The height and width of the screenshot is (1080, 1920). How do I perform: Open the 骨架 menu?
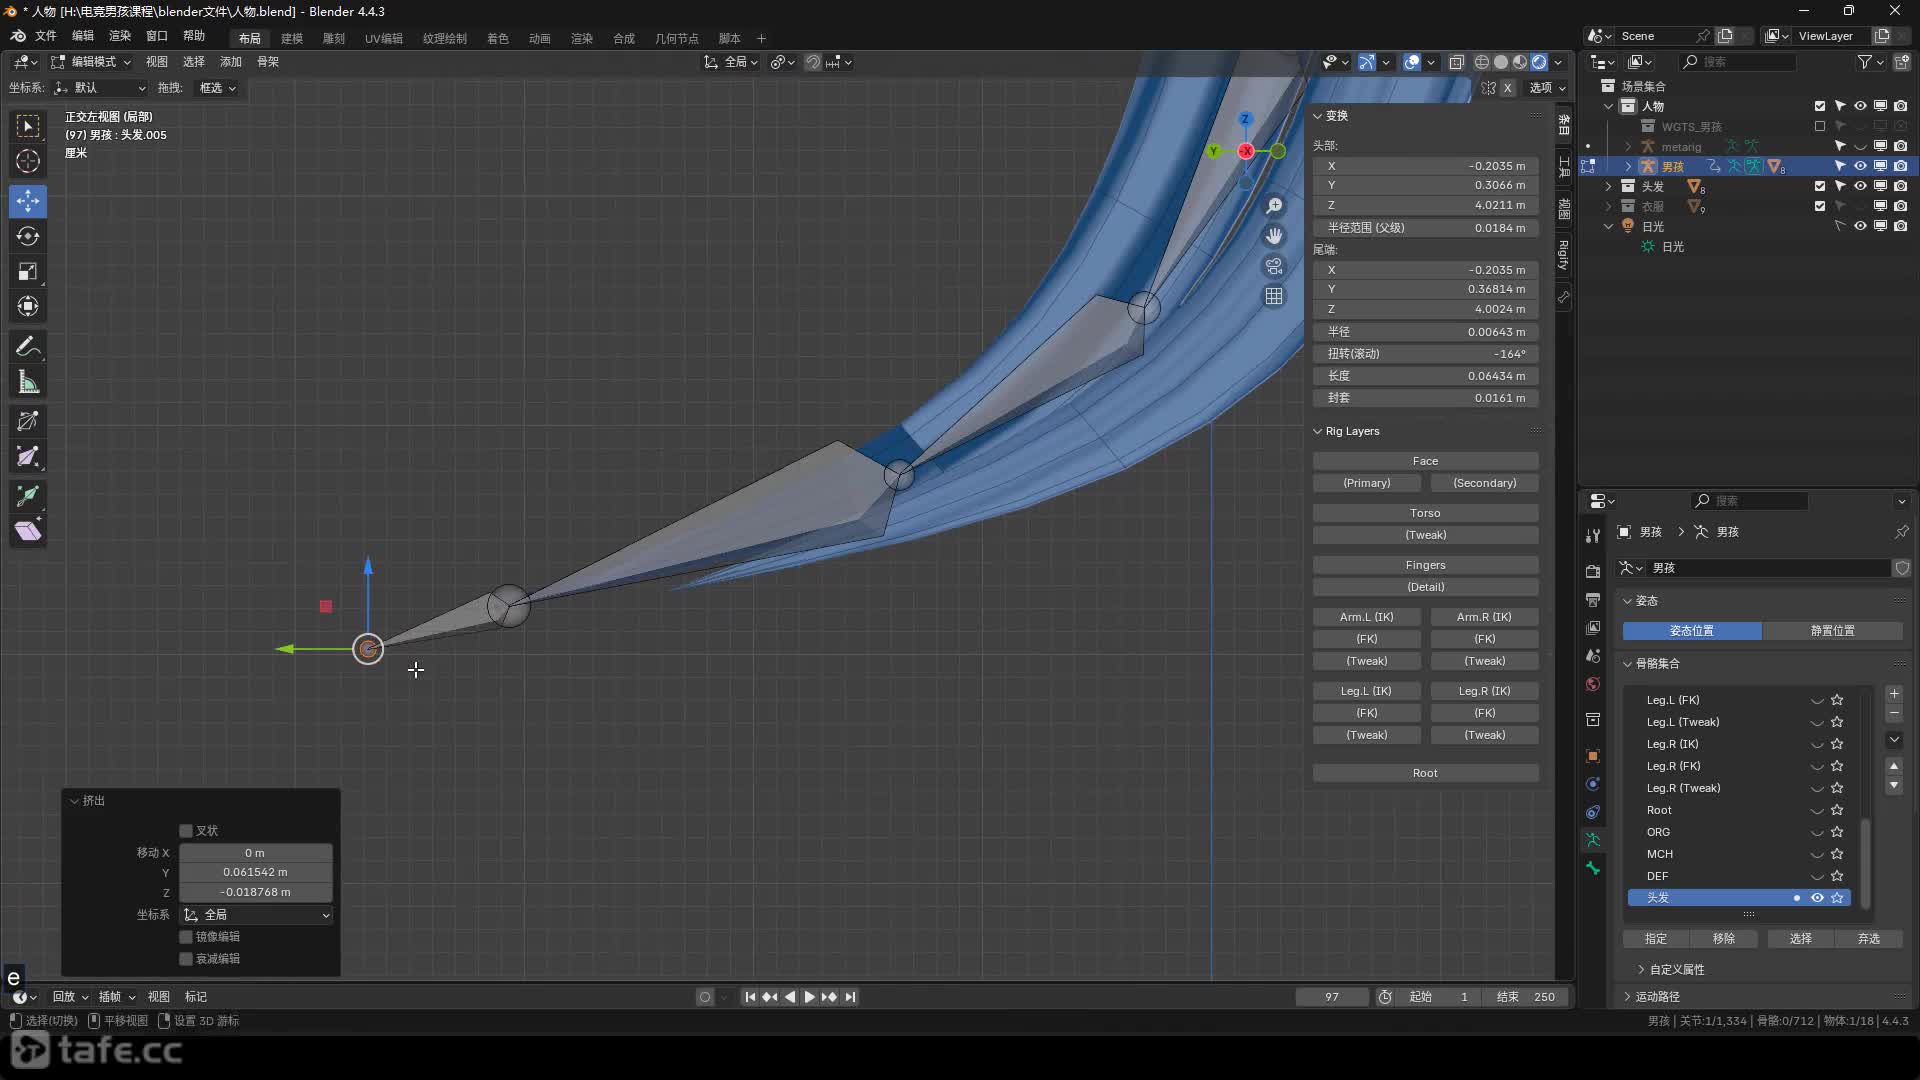pyautogui.click(x=268, y=62)
